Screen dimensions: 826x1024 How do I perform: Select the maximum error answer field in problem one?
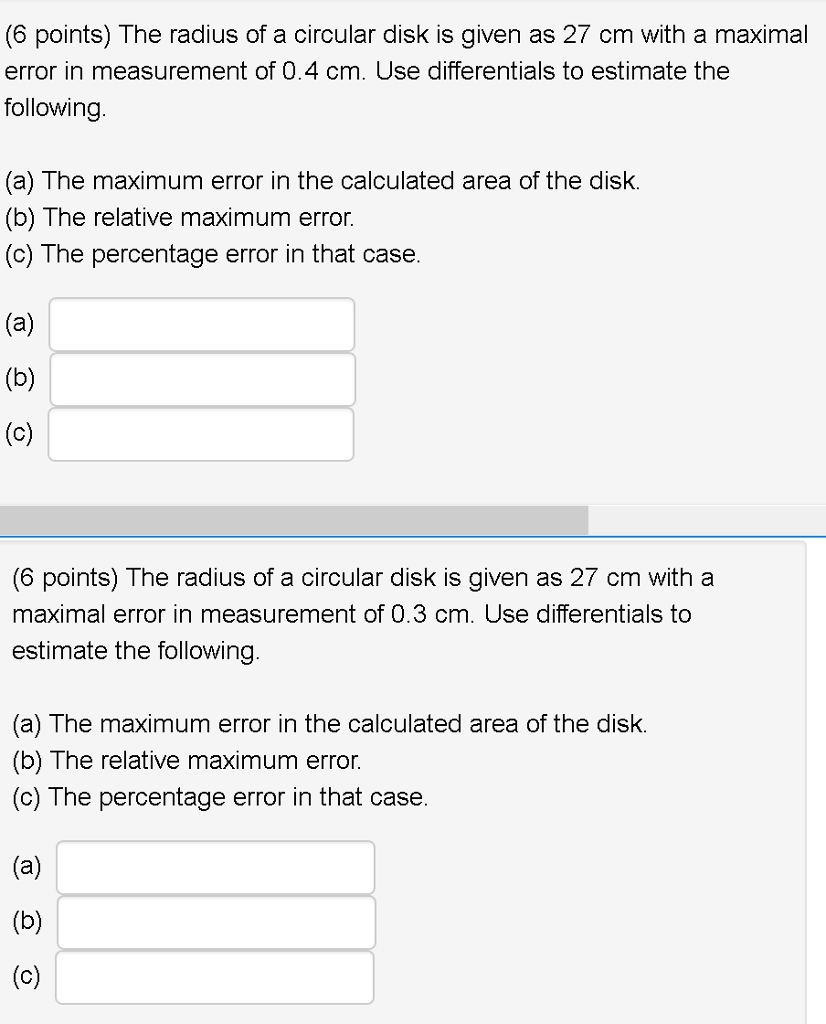point(200,323)
